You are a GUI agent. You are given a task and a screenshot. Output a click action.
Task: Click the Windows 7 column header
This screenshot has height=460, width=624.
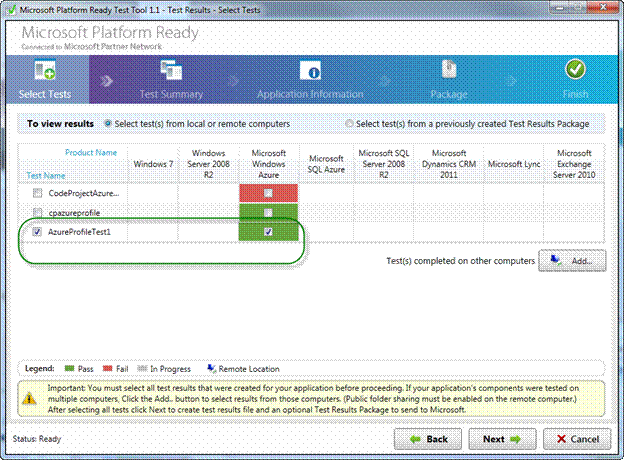153,164
